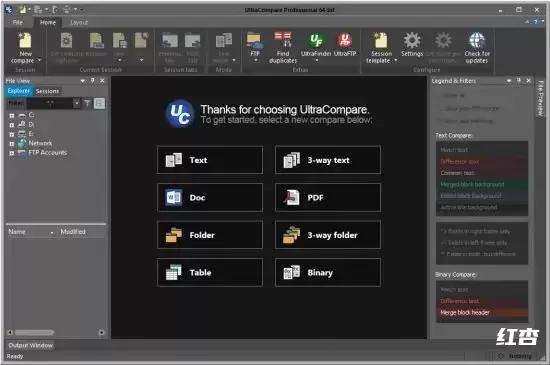
Task: Expand the Network tree node
Action: [12, 144]
